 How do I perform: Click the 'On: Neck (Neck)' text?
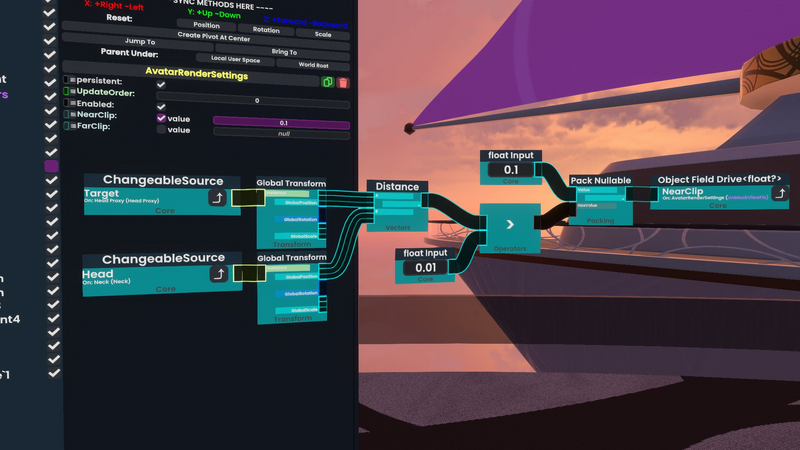[x=106, y=282]
